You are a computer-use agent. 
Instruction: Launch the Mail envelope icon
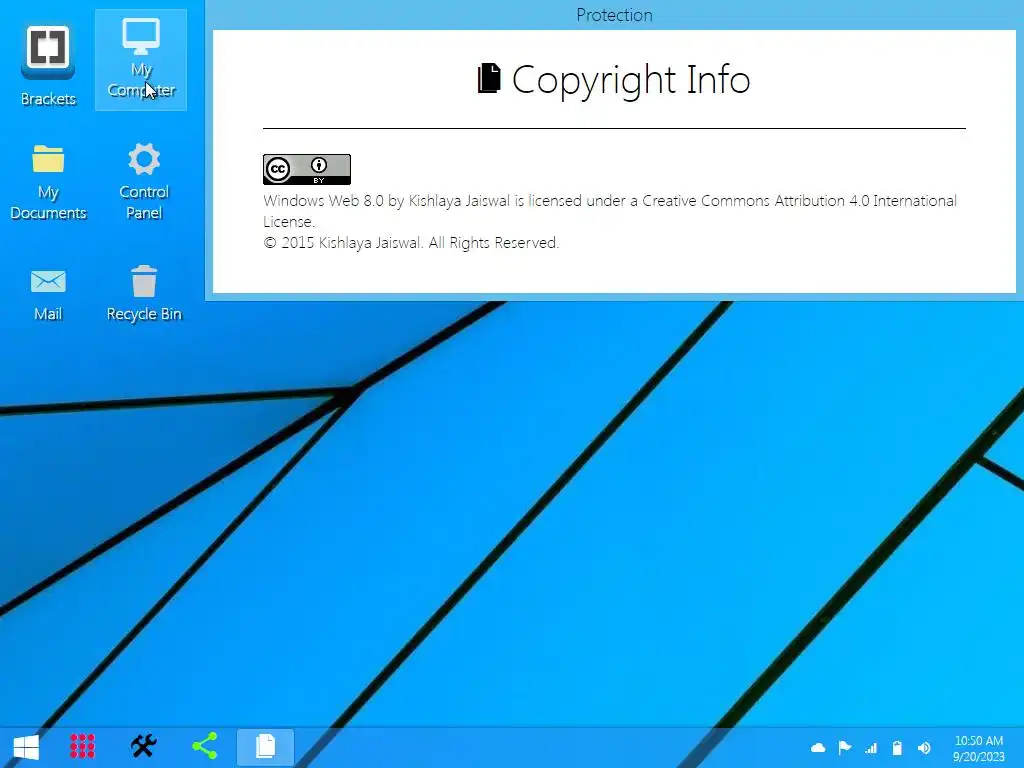pos(48,295)
